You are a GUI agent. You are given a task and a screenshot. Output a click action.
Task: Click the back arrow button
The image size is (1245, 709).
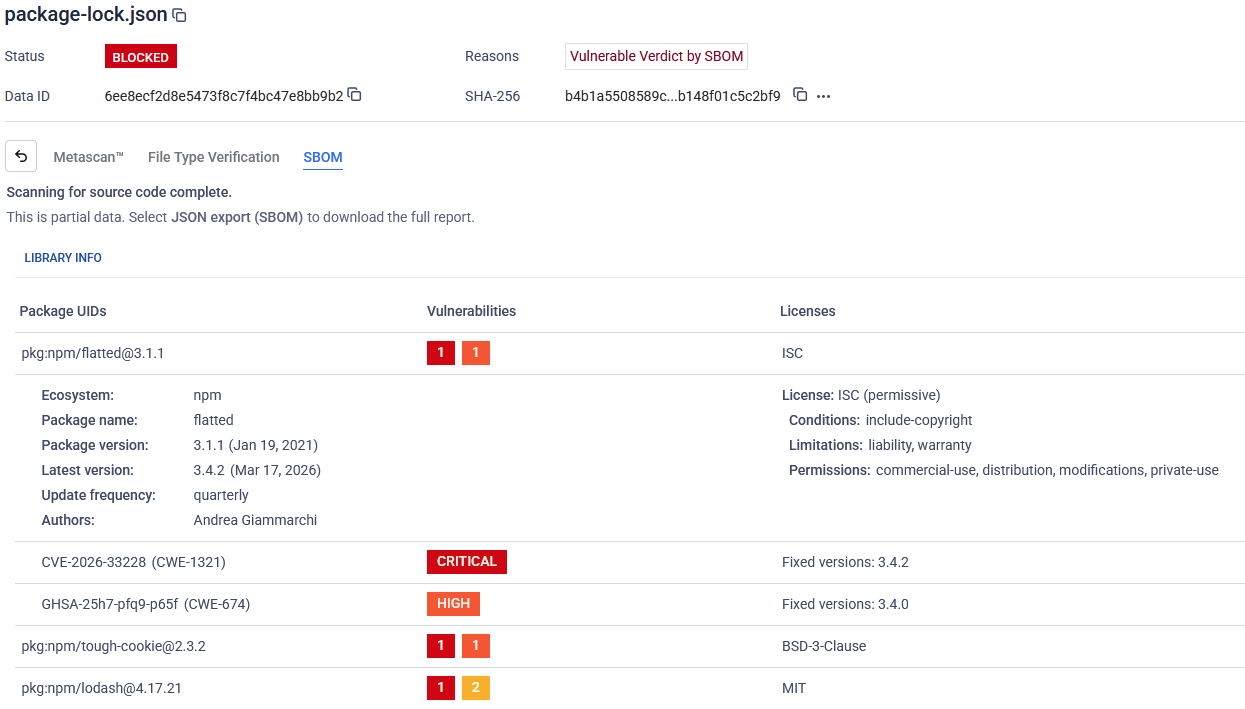click(x=21, y=157)
